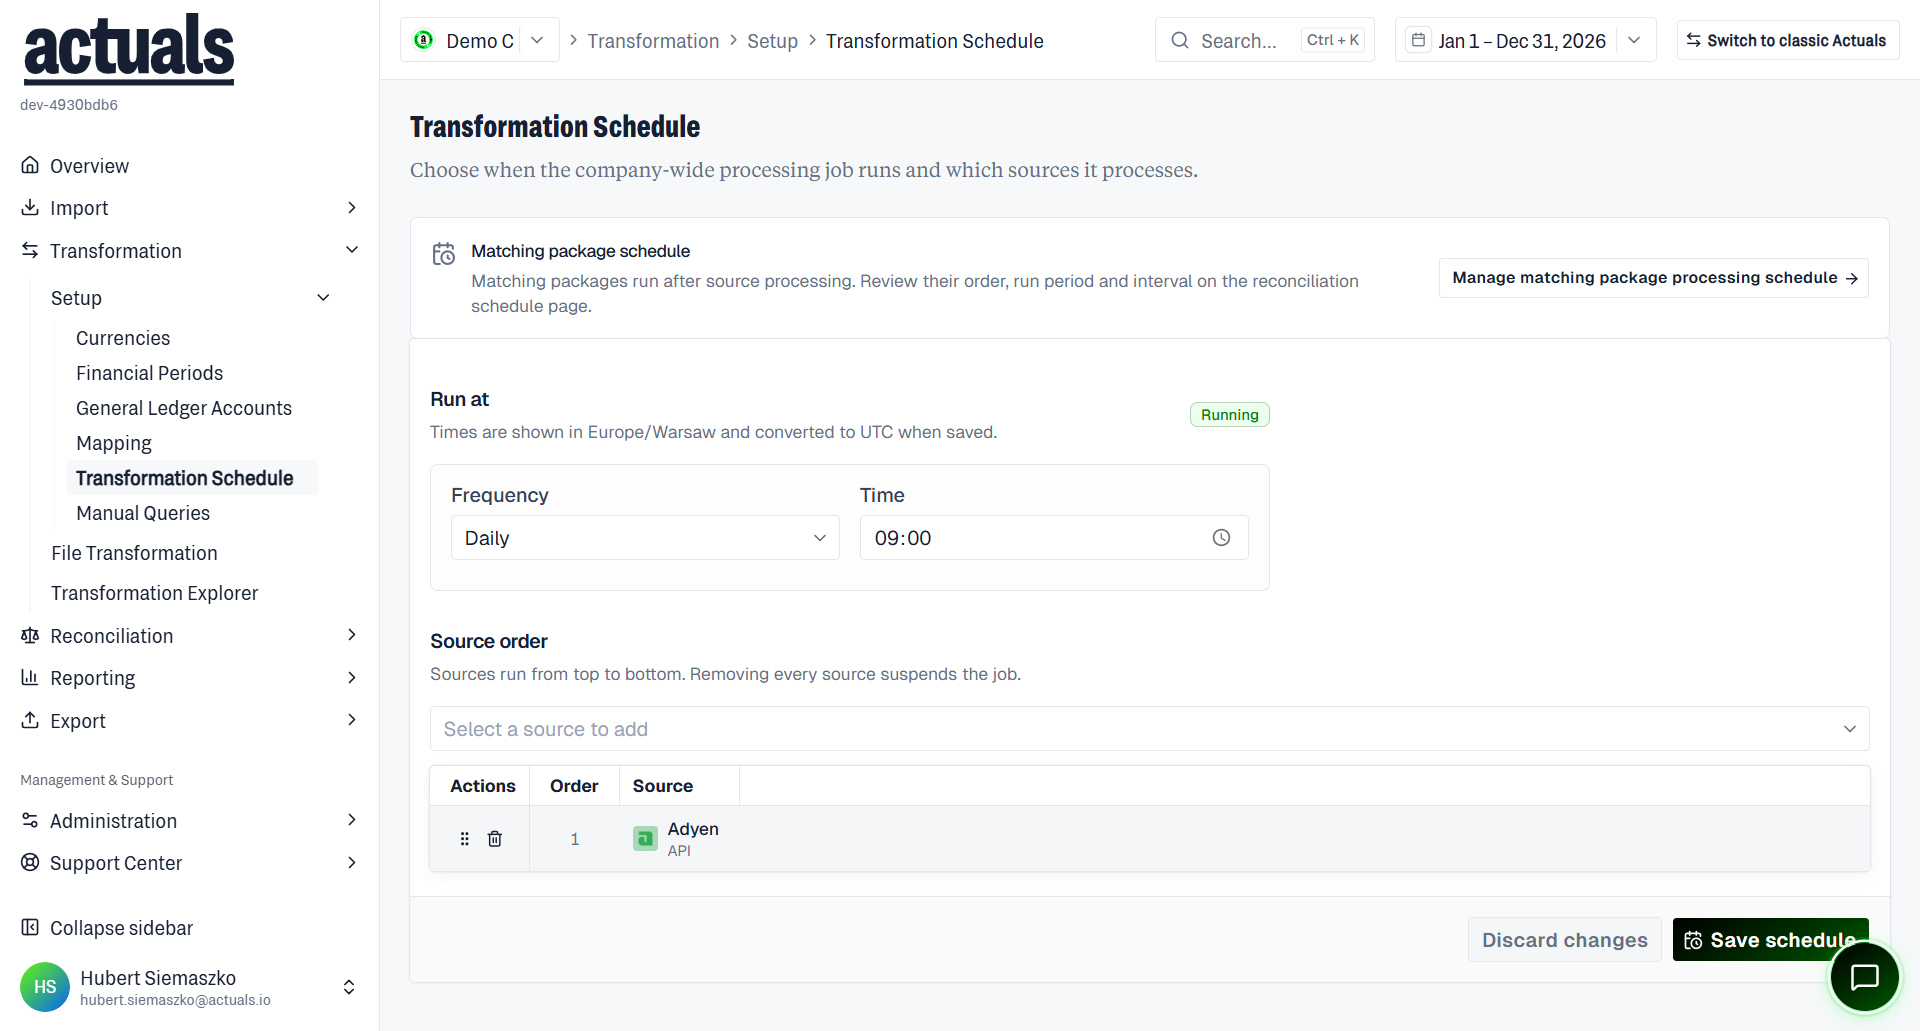Expand the Administration section chevron

coord(351,820)
